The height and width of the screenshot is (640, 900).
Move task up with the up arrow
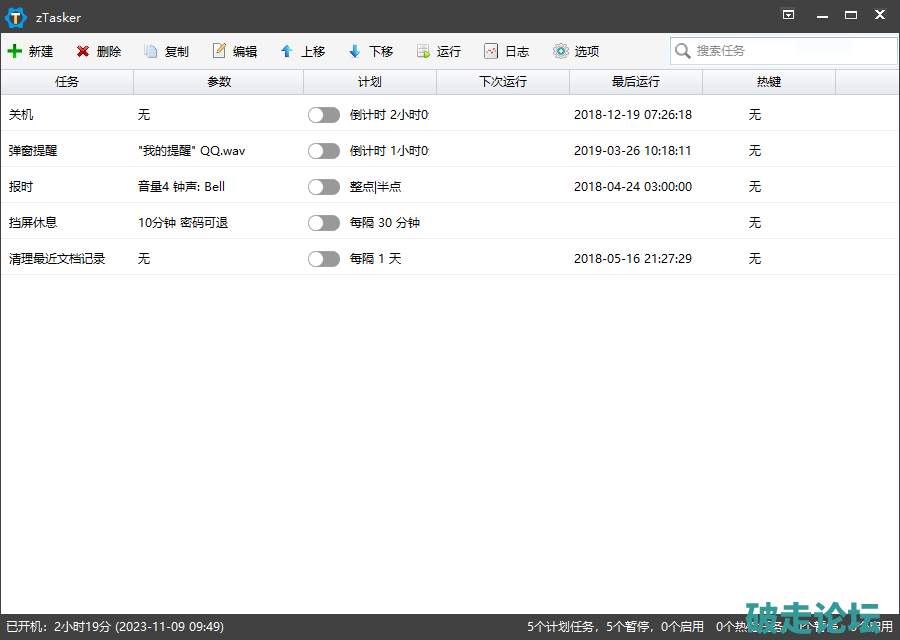click(x=287, y=51)
